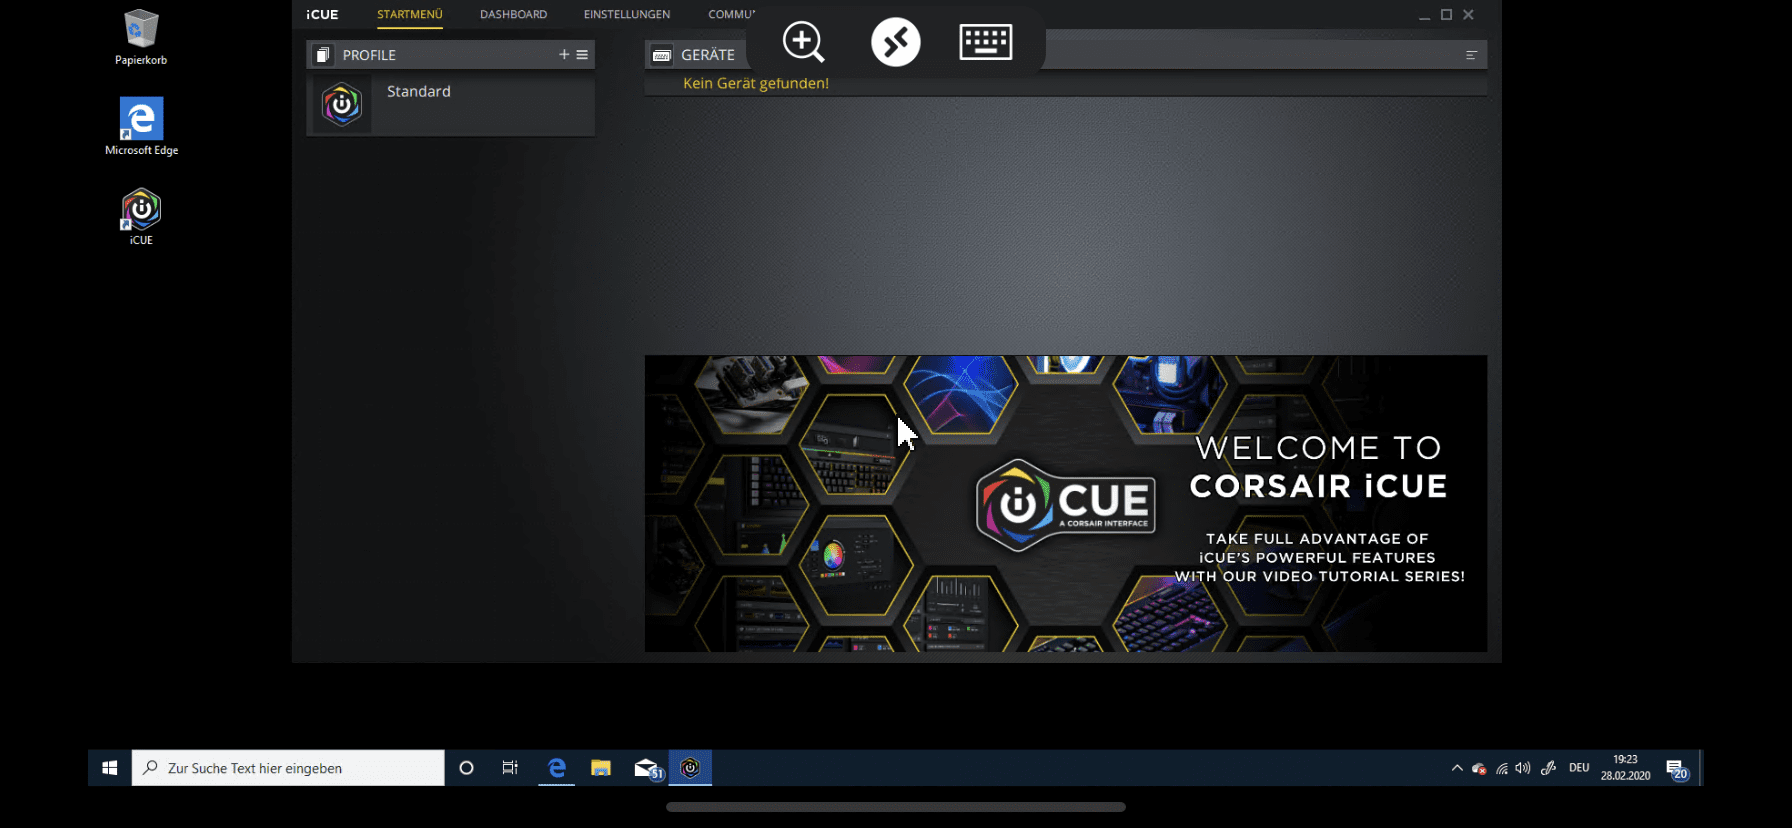Open the Wi-Fi network tray icon
The width and height of the screenshot is (1792, 828).
pyautogui.click(x=1502, y=768)
